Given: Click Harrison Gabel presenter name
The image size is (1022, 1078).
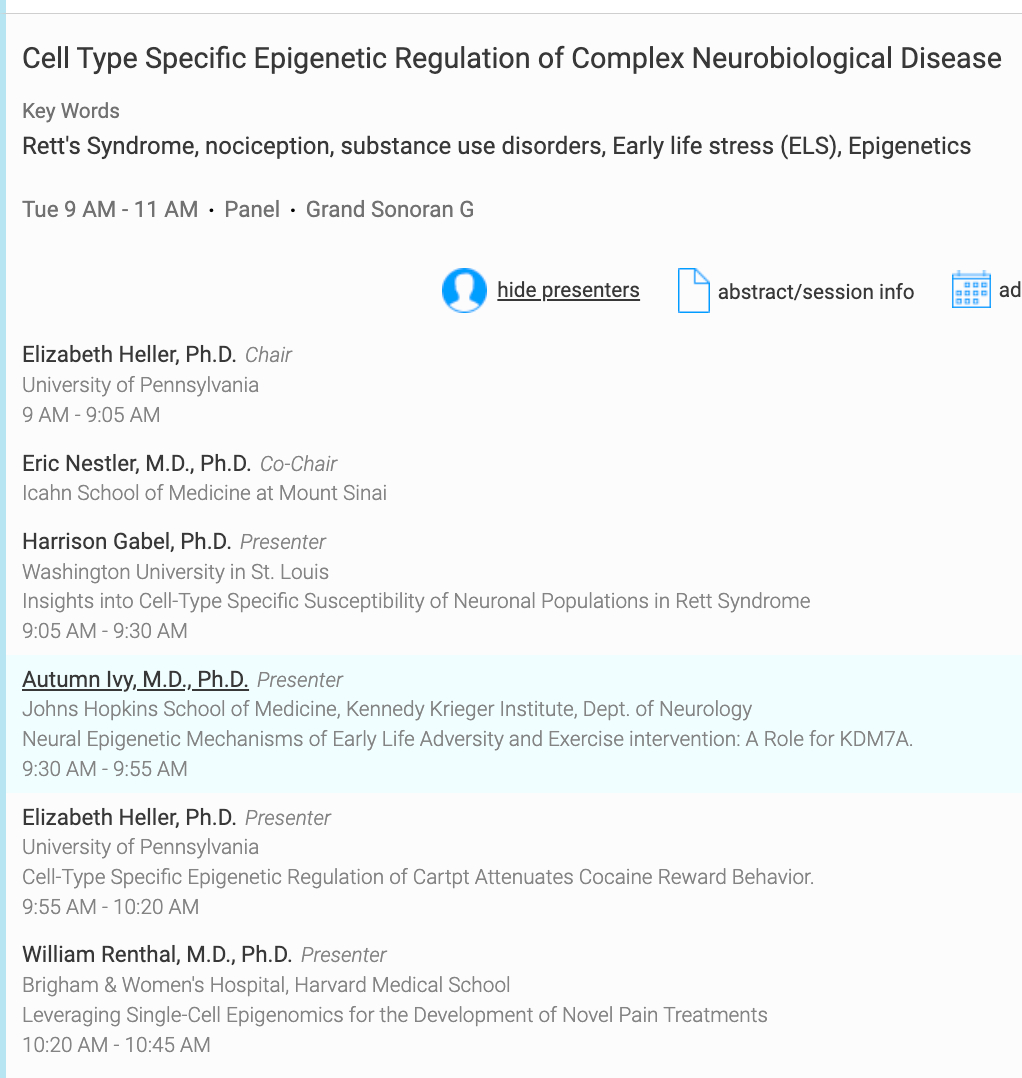Looking at the screenshot, I should (126, 542).
